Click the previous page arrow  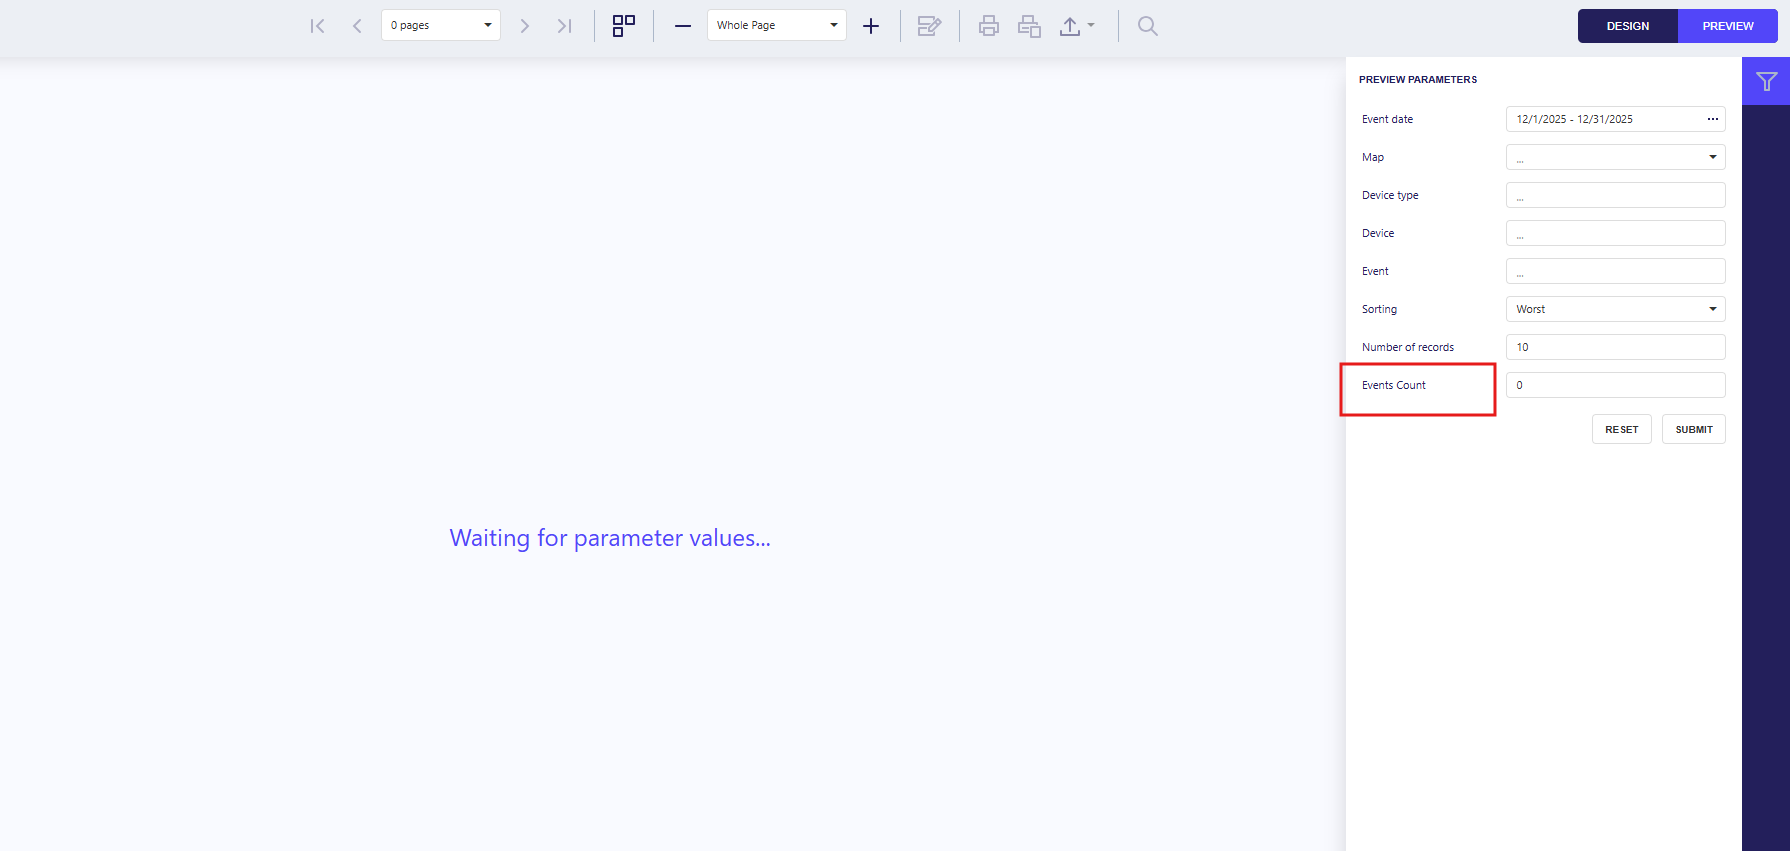[357, 26]
